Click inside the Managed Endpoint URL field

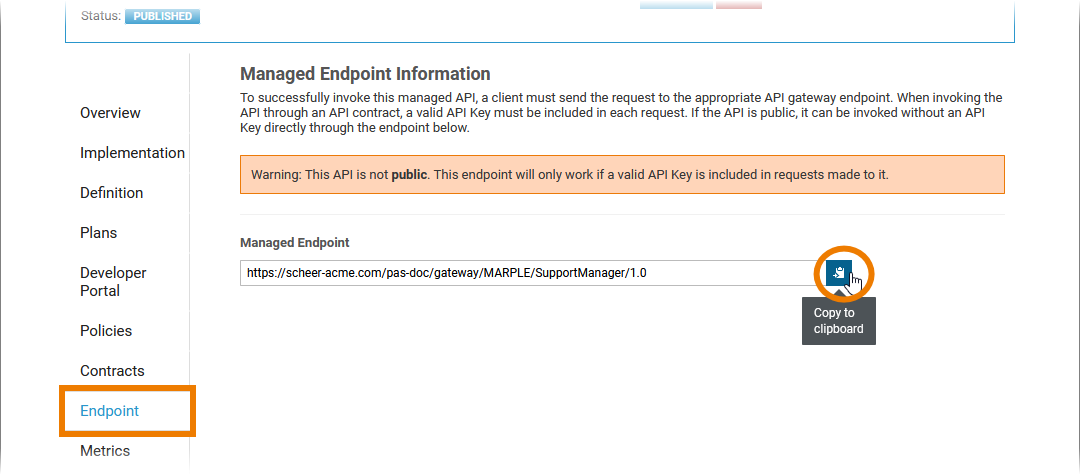click(532, 273)
